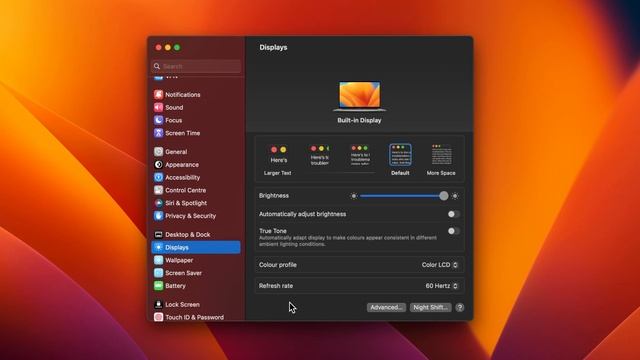
Task: Click the 'Control Centre' sidebar text
Action: (x=186, y=190)
